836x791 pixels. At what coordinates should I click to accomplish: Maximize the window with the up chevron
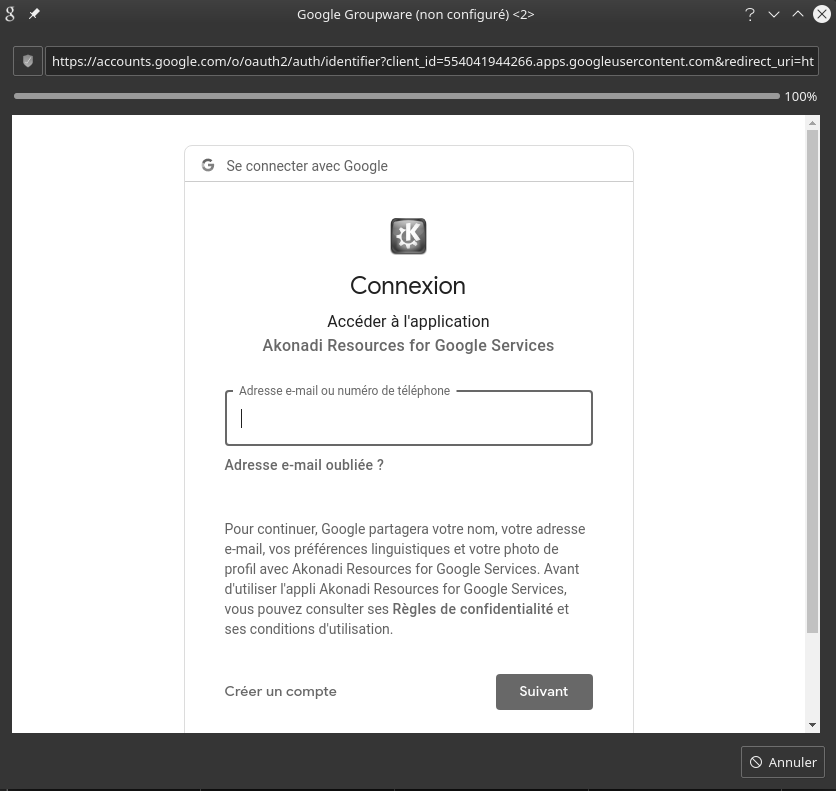point(798,14)
